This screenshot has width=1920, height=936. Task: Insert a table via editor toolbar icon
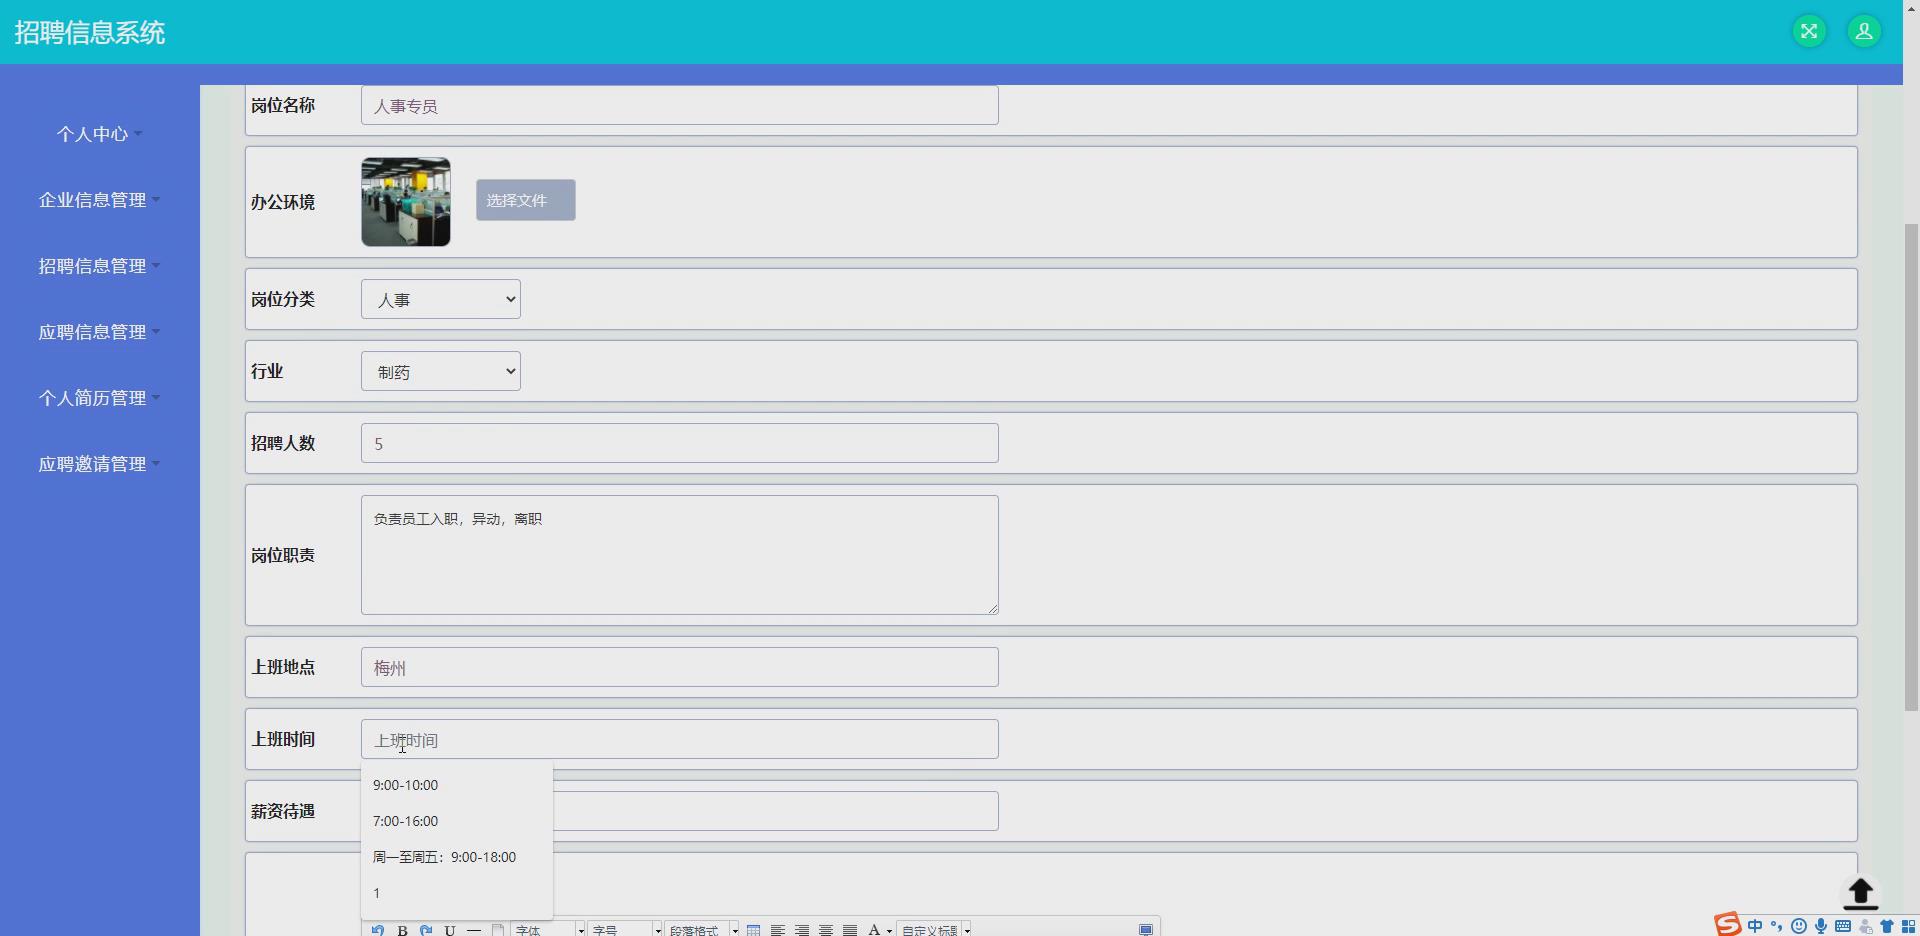point(754,930)
